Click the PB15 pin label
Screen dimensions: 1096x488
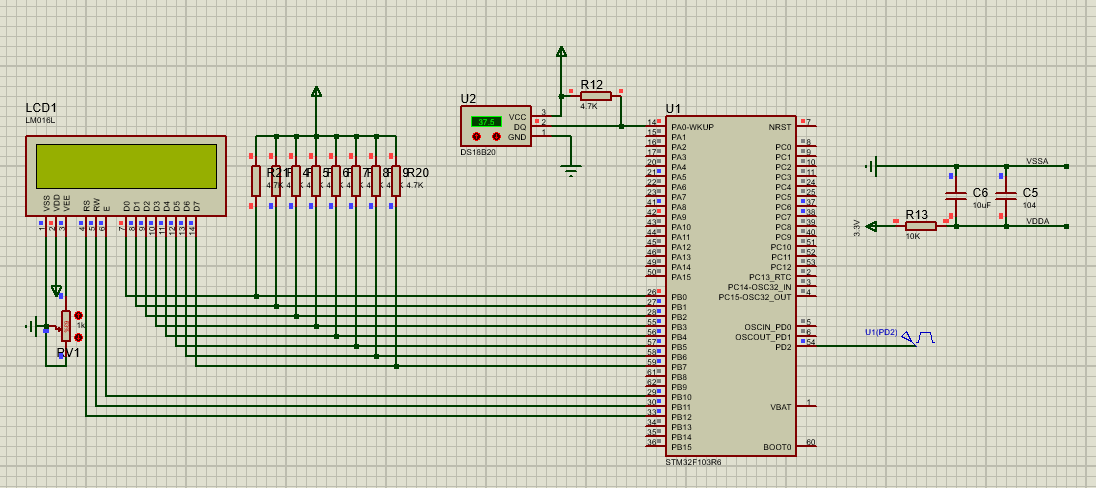(682, 447)
